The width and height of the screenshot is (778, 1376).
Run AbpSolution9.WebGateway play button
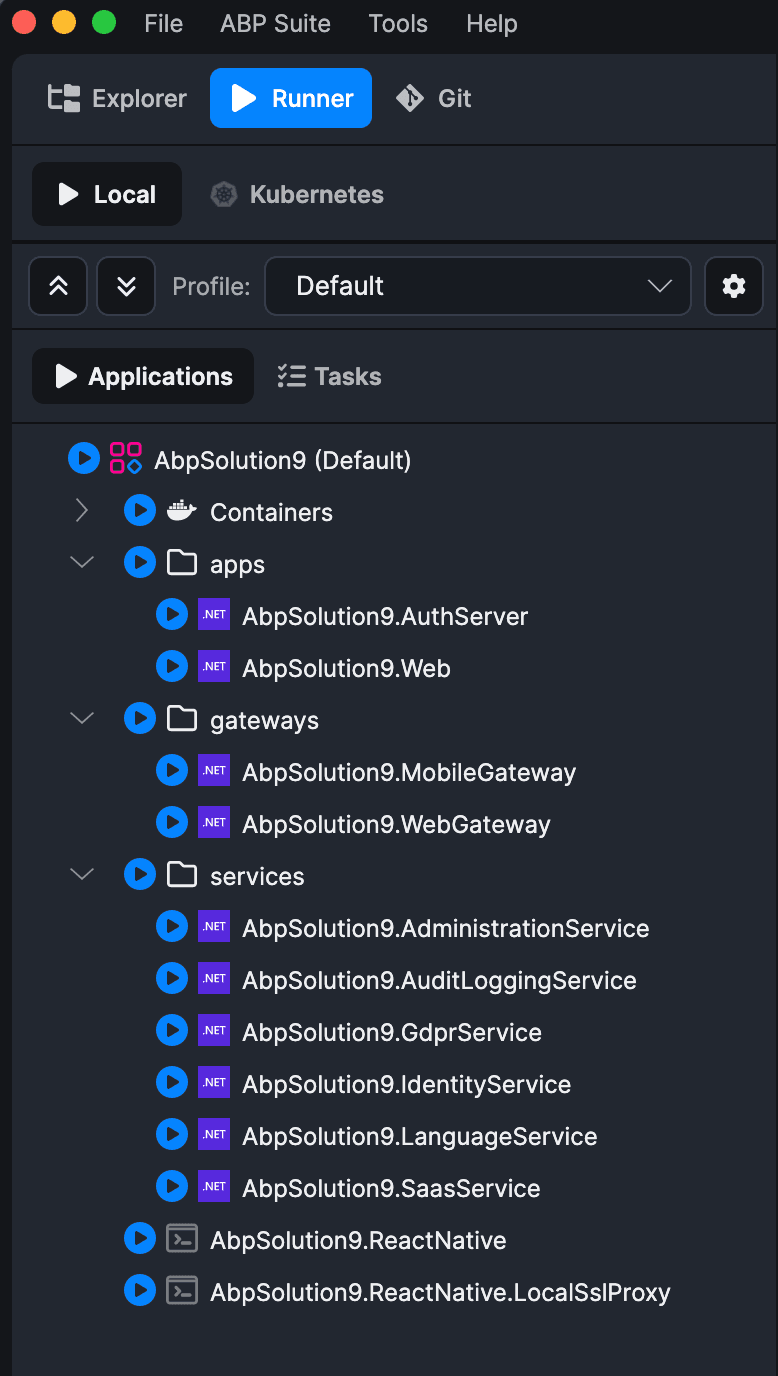(172, 824)
